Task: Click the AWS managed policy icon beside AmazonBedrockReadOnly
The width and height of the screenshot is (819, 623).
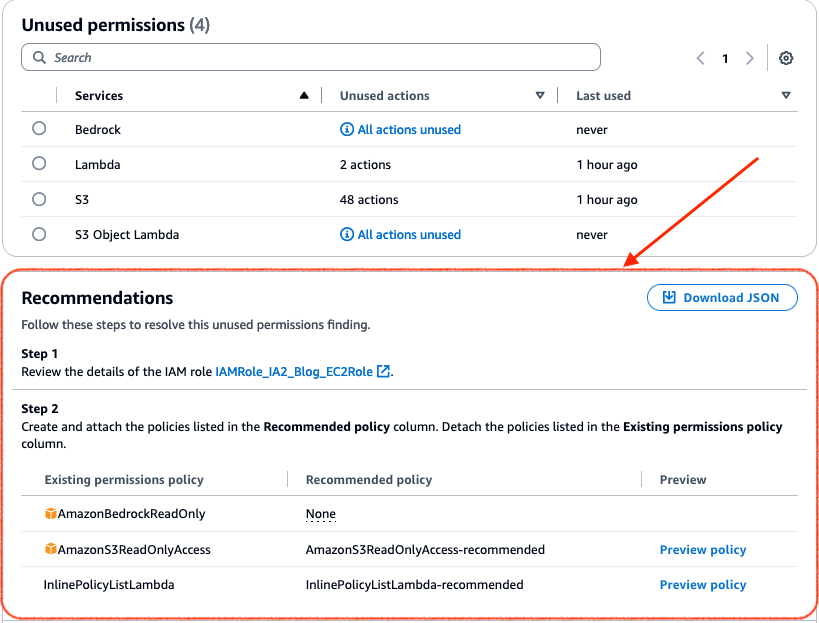Action: (49, 514)
